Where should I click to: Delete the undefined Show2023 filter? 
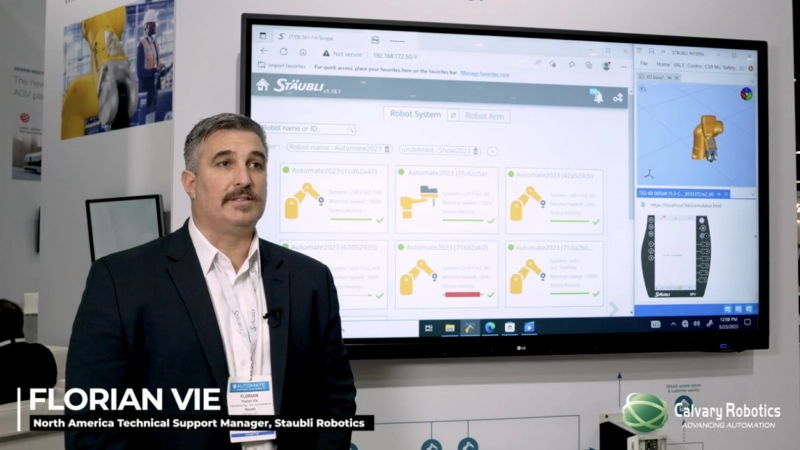[476, 151]
